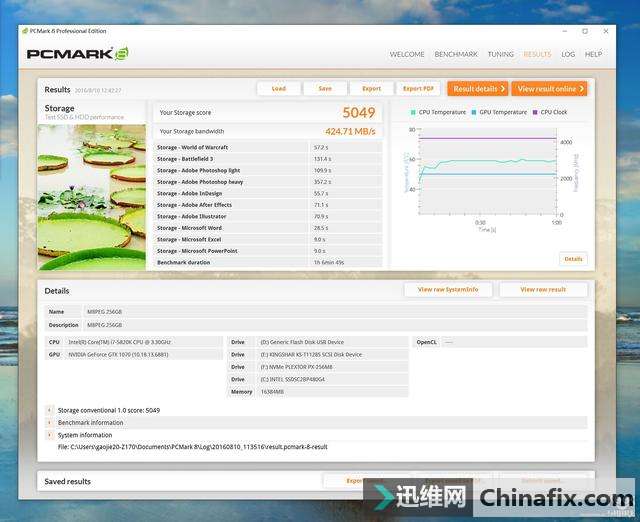
Task: Click the Save button
Action: click(325, 89)
